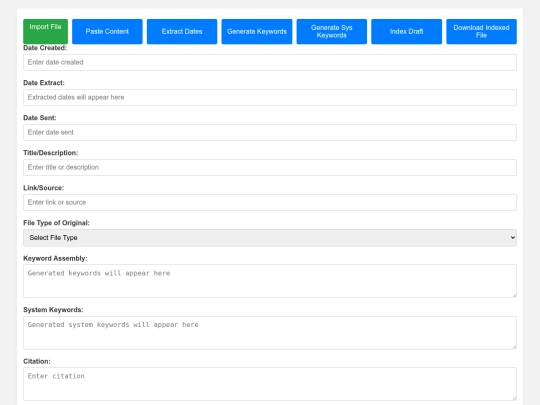Click the Date Created label
Viewport: 540px width, 405px height.
pos(45,48)
